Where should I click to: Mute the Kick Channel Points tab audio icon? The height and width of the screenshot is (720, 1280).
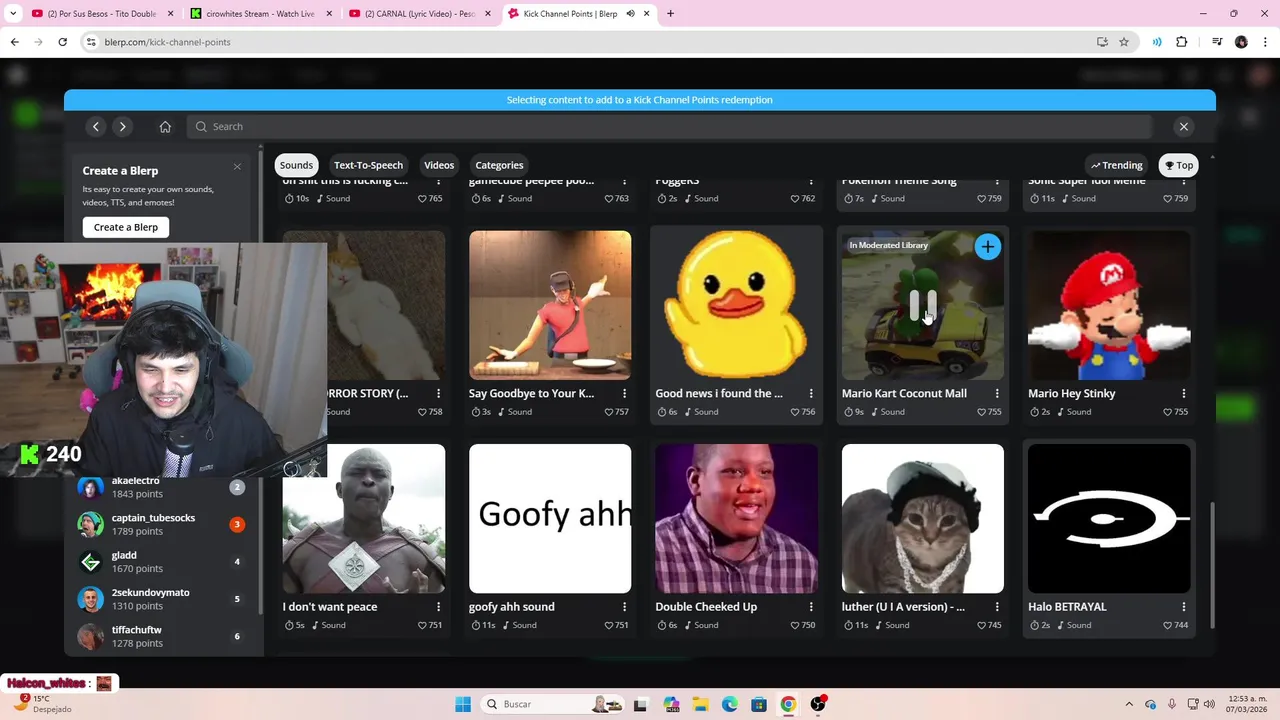coord(630,14)
